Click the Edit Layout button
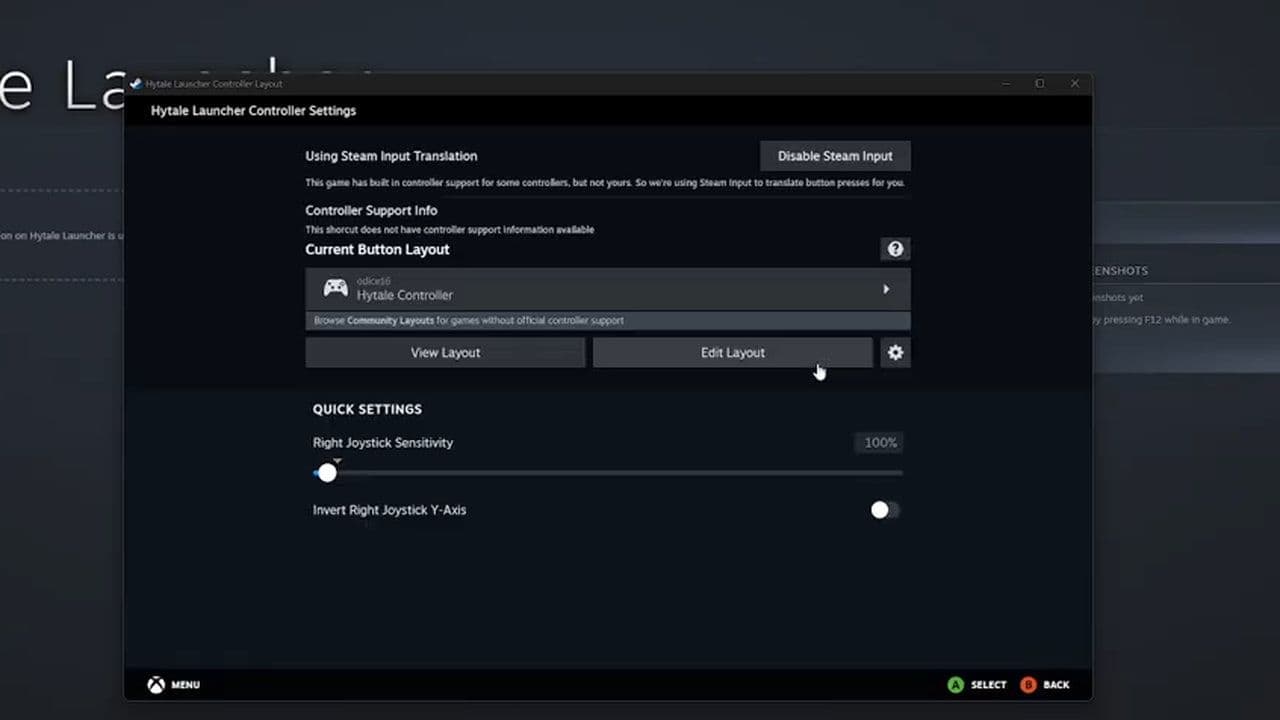 pos(732,352)
